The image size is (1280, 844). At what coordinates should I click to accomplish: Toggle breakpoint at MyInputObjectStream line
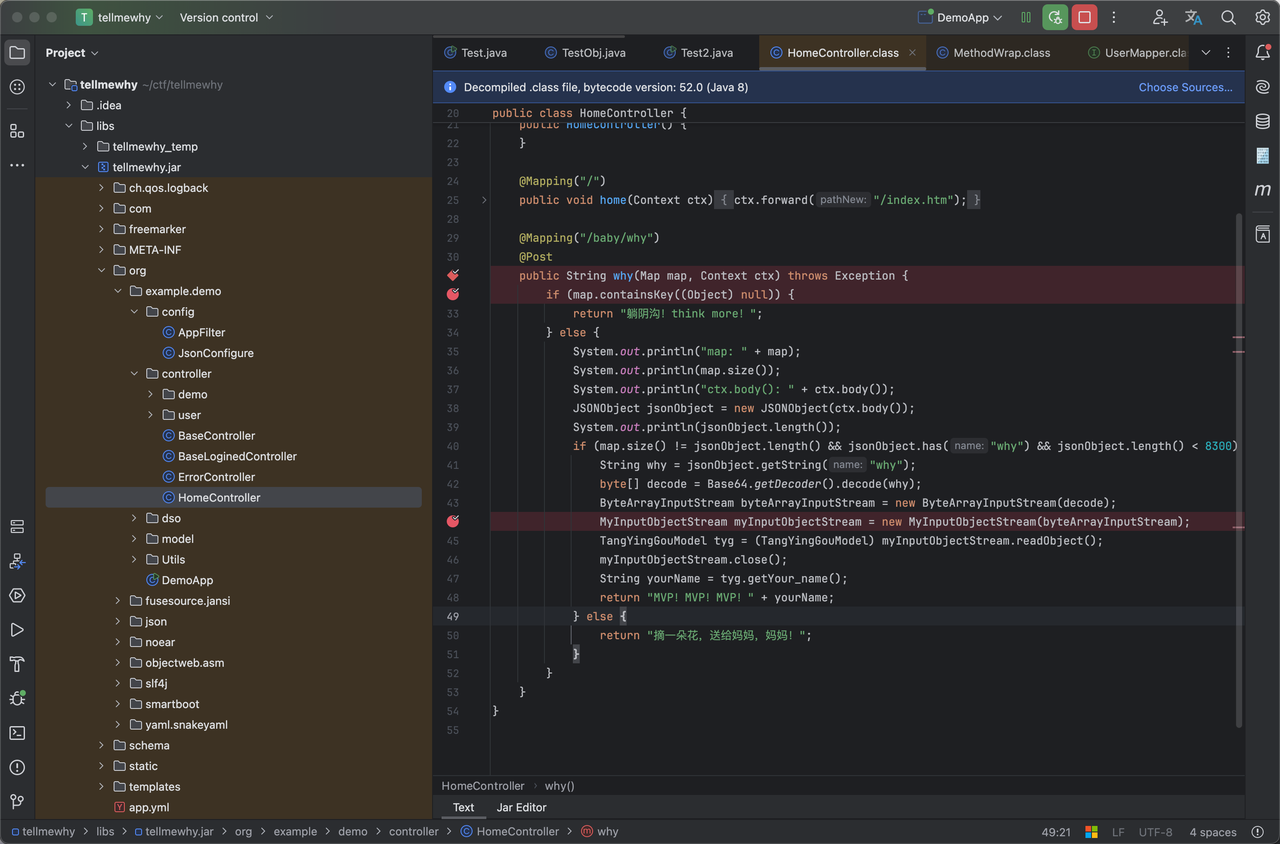tap(453, 521)
